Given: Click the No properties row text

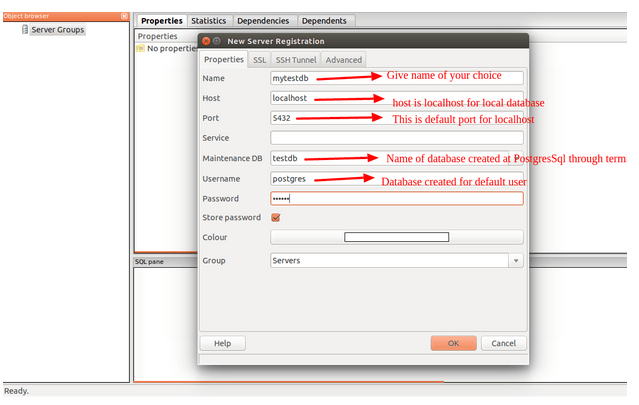Looking at the screenshot, I should tap(172, 48).
